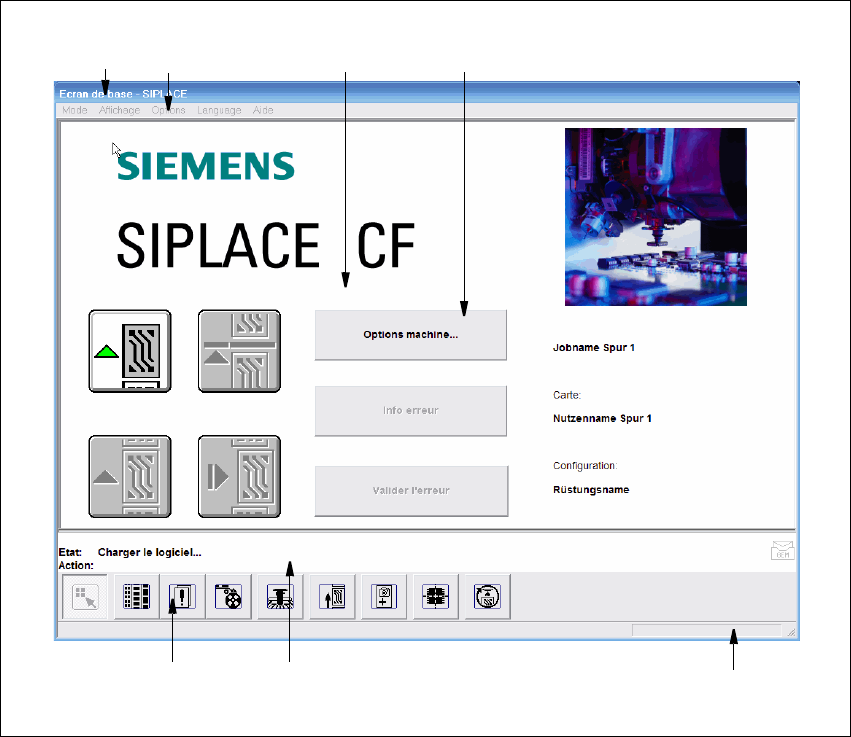Open the Mode menu
This screenshot has height=737, width=851.
(x=74, y=110)
